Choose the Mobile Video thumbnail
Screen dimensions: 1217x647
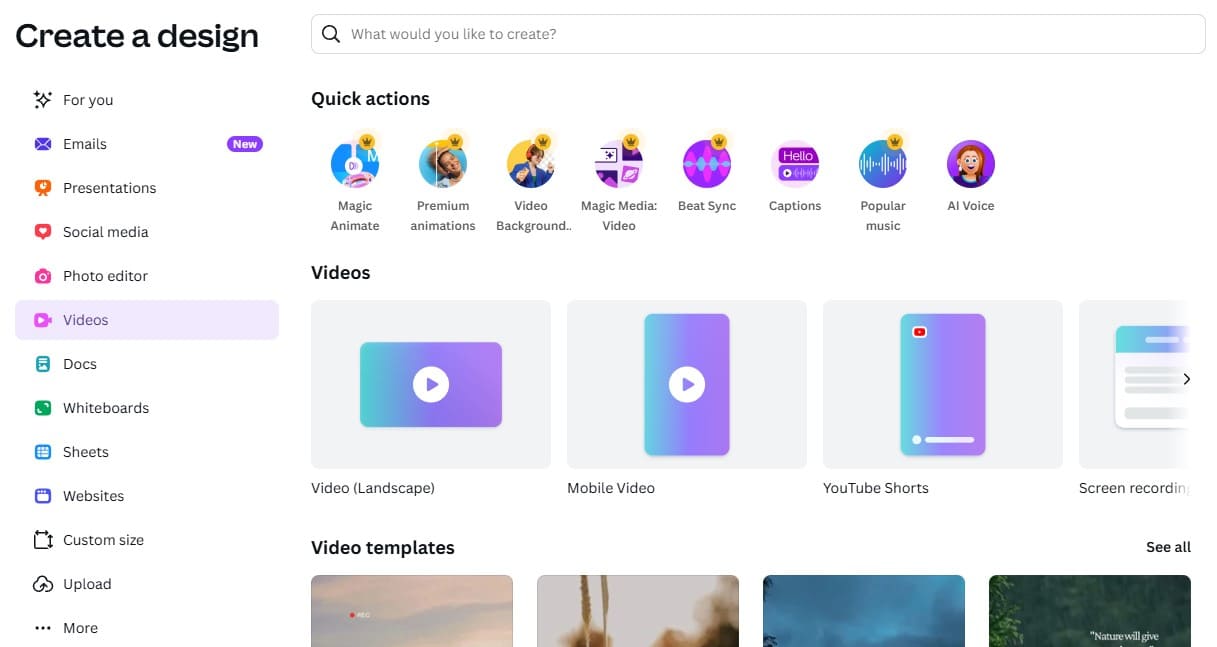687,384
